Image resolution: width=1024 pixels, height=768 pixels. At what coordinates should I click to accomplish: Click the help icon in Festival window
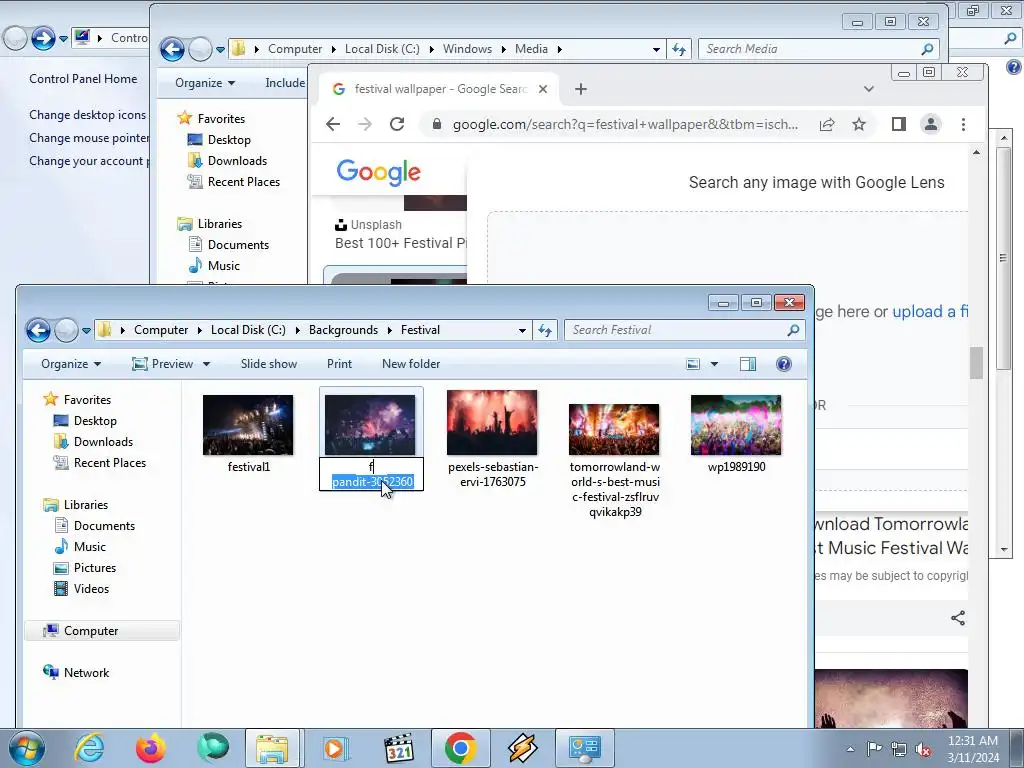[x=784, y=364]
